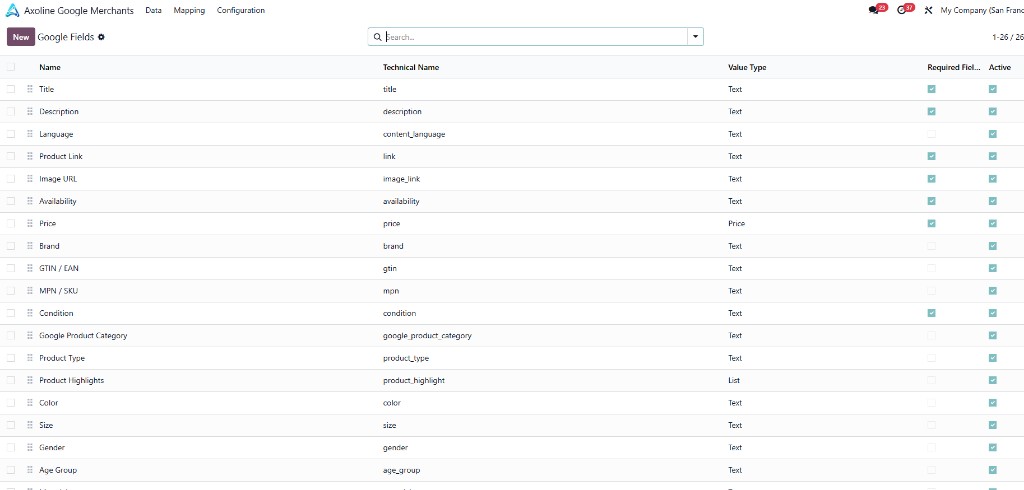Open the Google Product Category record
Viewport: 1024px width, 490px height.
83,336
